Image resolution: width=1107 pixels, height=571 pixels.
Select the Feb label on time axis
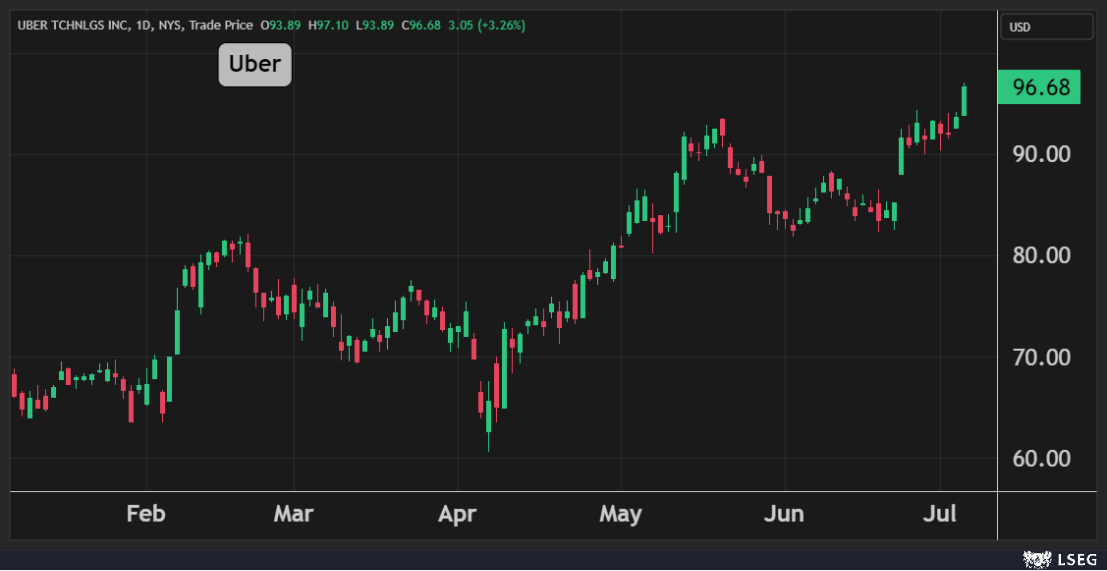(145, 514)
